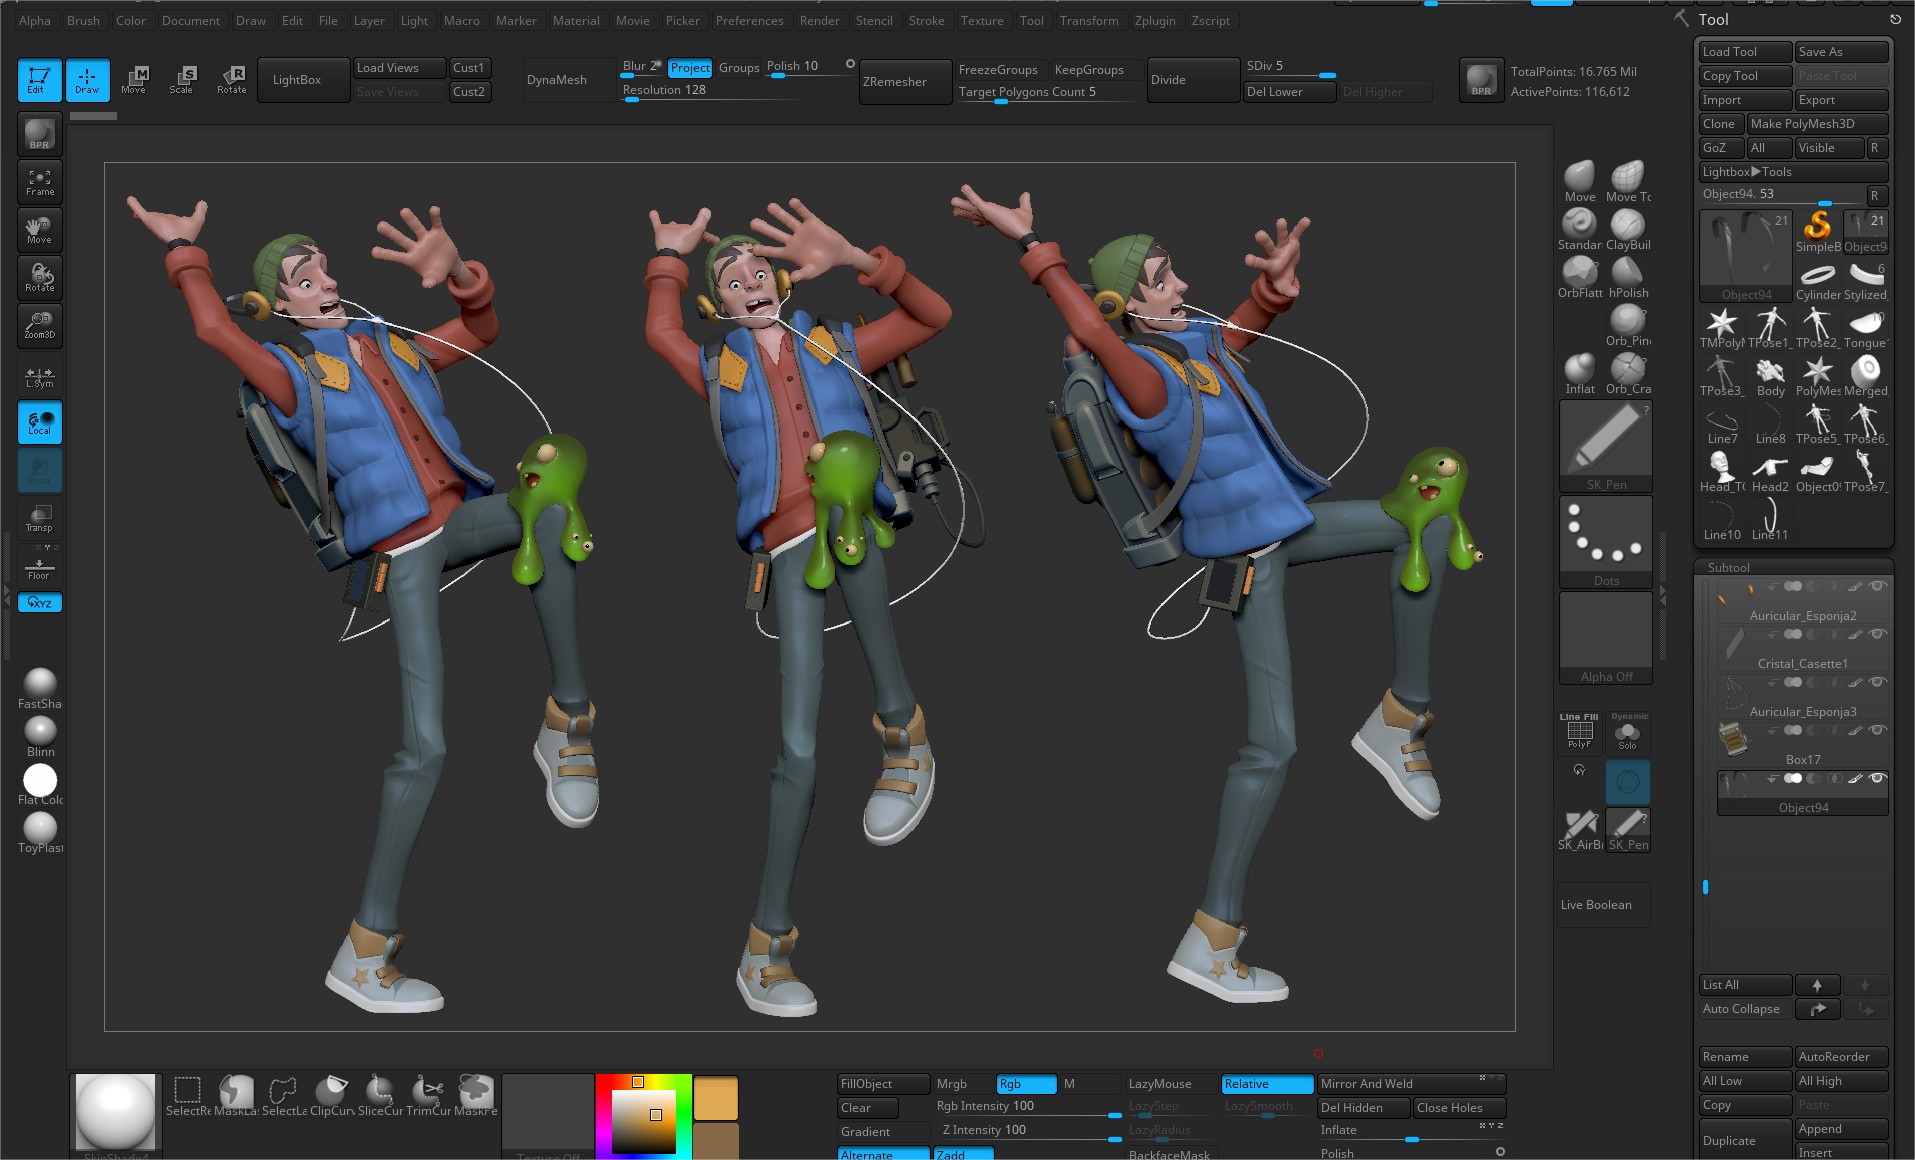
Task: Select the Blinn material sphere
Action: pos(40,736)
